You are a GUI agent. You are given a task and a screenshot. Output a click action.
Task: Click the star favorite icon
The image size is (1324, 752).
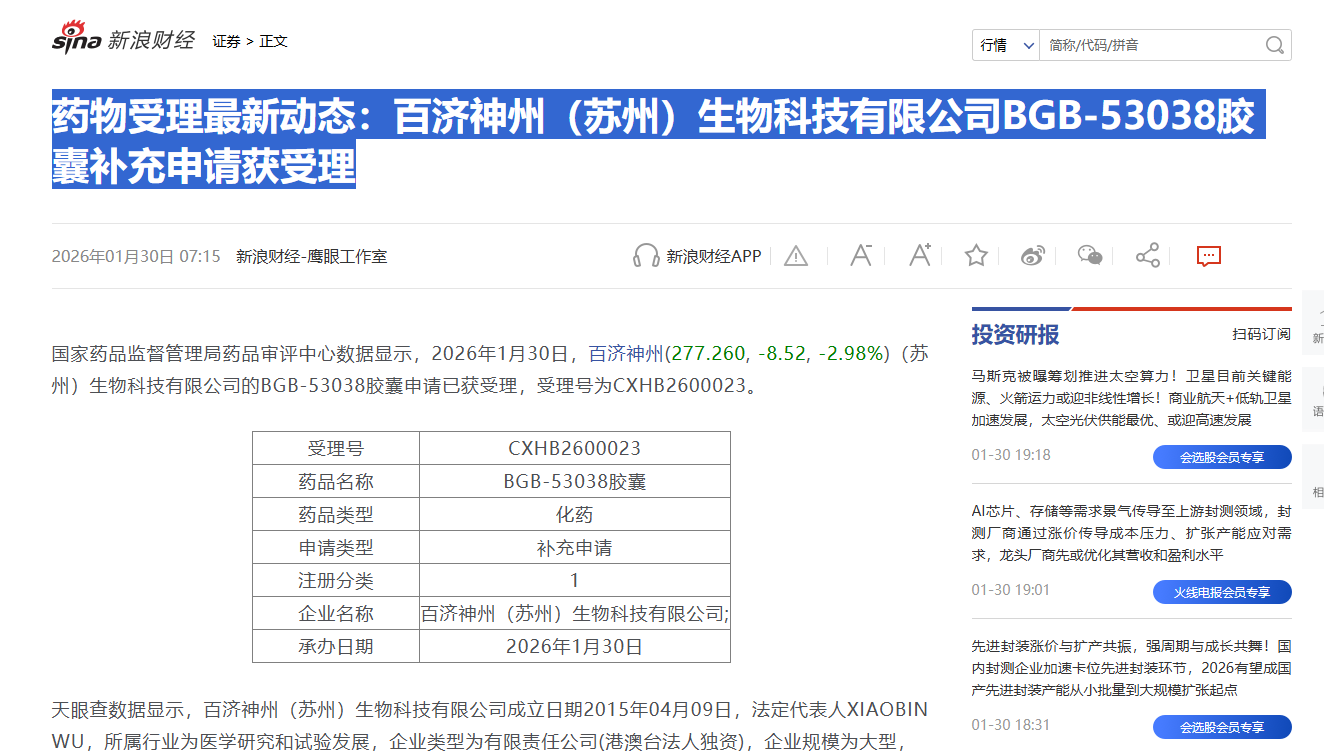pos(976,255)
